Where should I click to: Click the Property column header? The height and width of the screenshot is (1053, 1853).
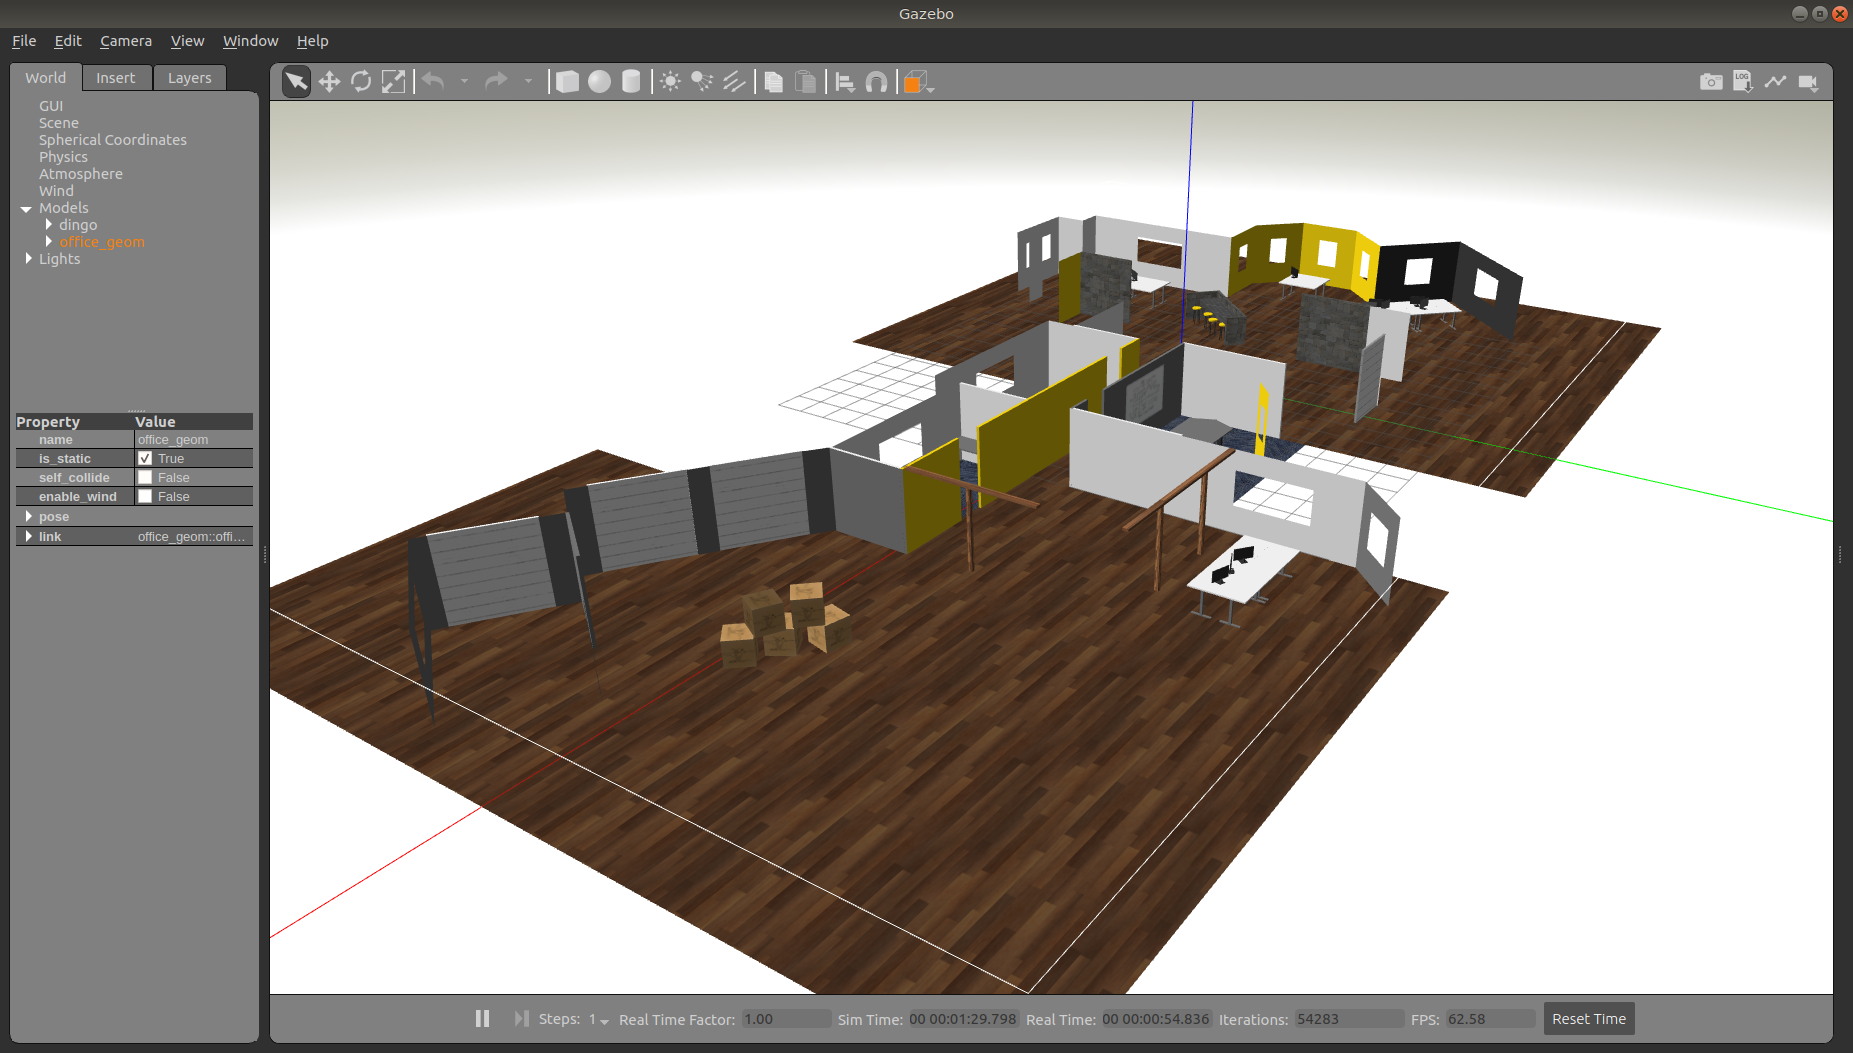point(74,422)
